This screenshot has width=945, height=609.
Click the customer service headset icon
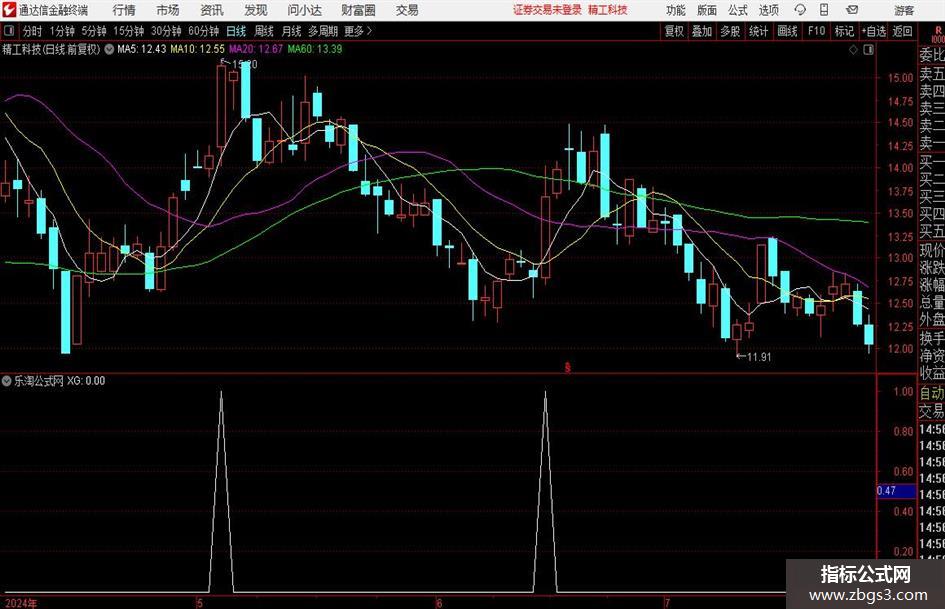point(800,10)
